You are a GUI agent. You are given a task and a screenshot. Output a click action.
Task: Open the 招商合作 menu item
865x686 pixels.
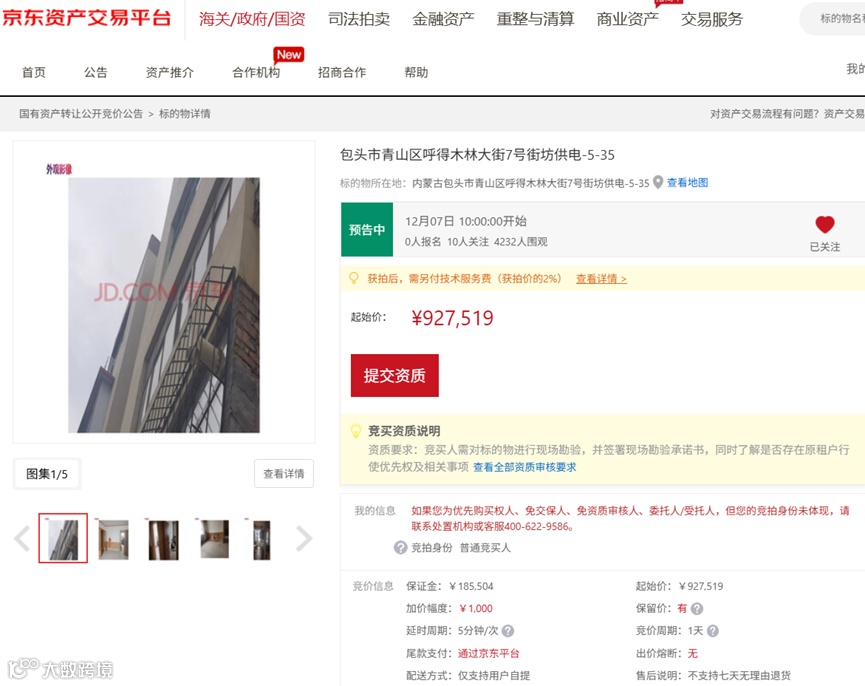pos(342,72)
